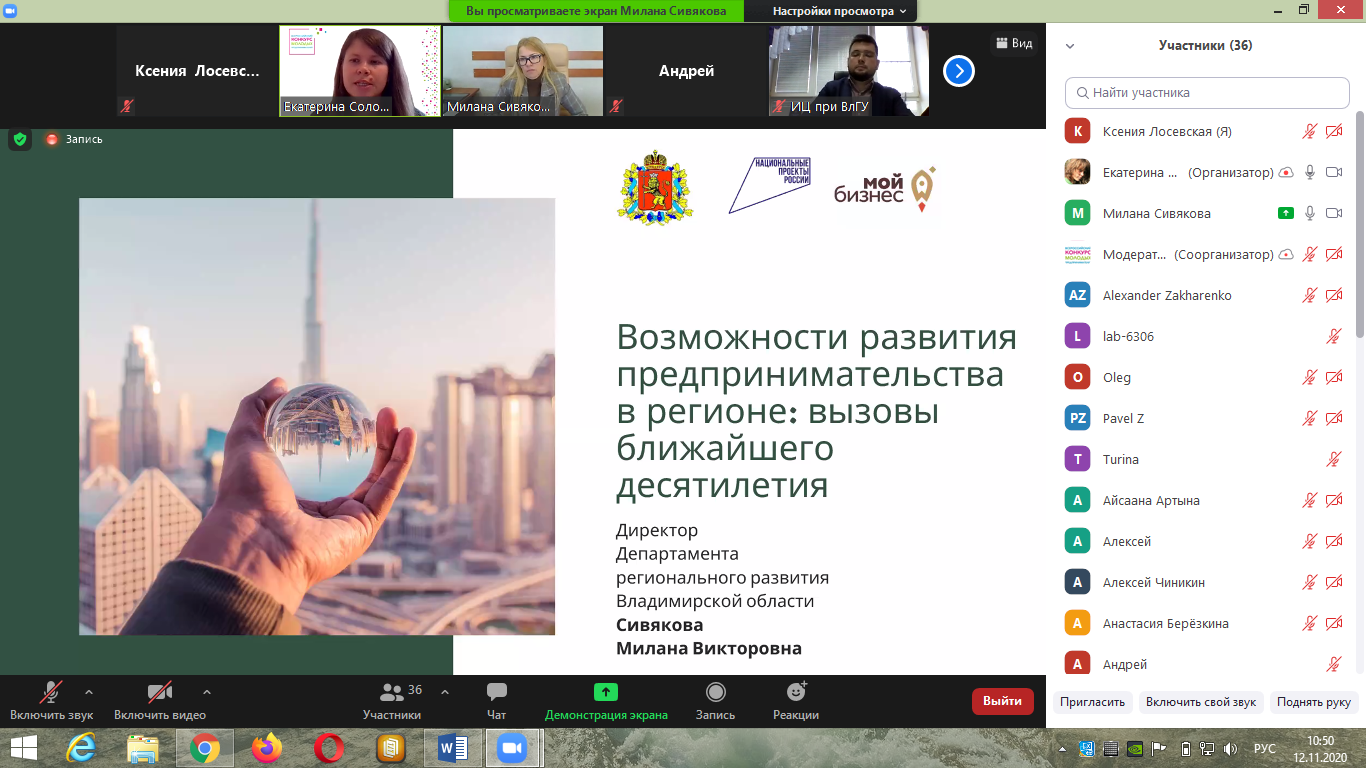Image resolution: width=1366 pixels, height=768 pixels.
Task: Raise hand with Поднять руку button
Action: (x=1314, y=702)
